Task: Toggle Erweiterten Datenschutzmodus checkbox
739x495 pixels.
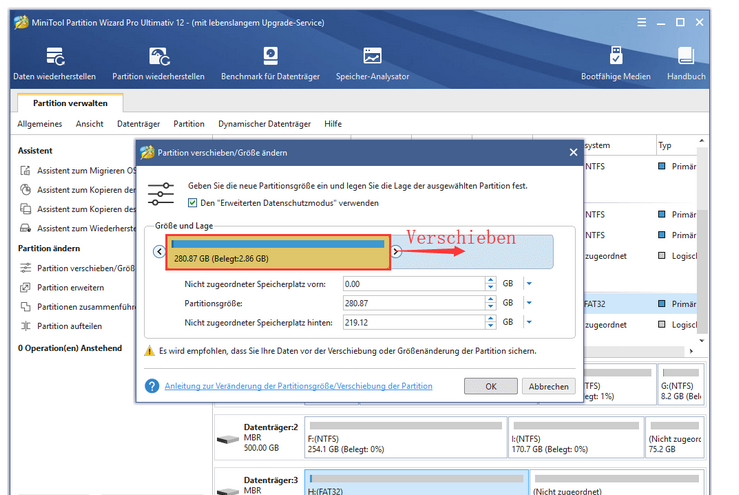Action: click(192, 203)
